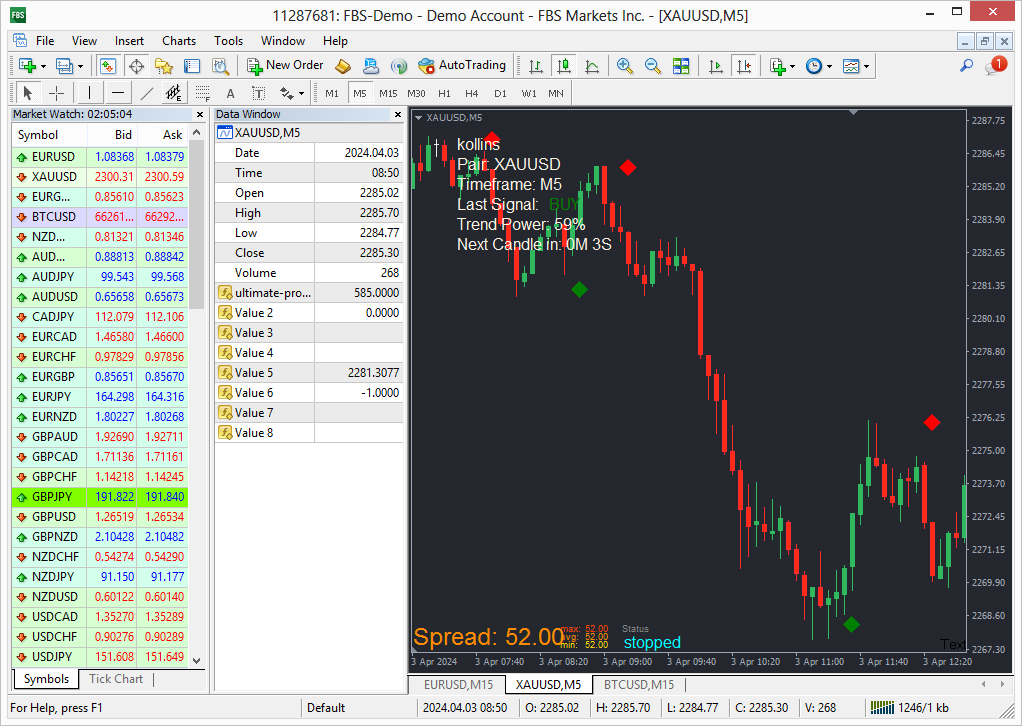Open the notifications chat bubble icon
Screen dimensions: 1022x726
[x=995, y=65]
